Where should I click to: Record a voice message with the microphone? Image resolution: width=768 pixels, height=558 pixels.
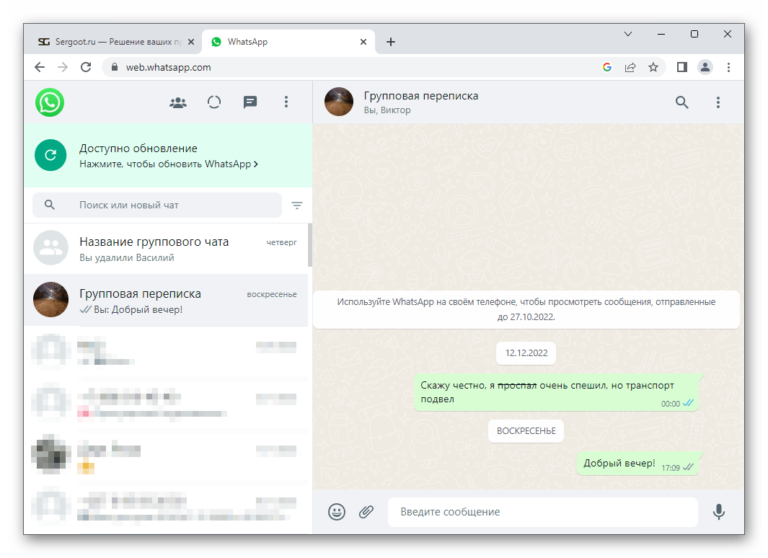[719, 512]
